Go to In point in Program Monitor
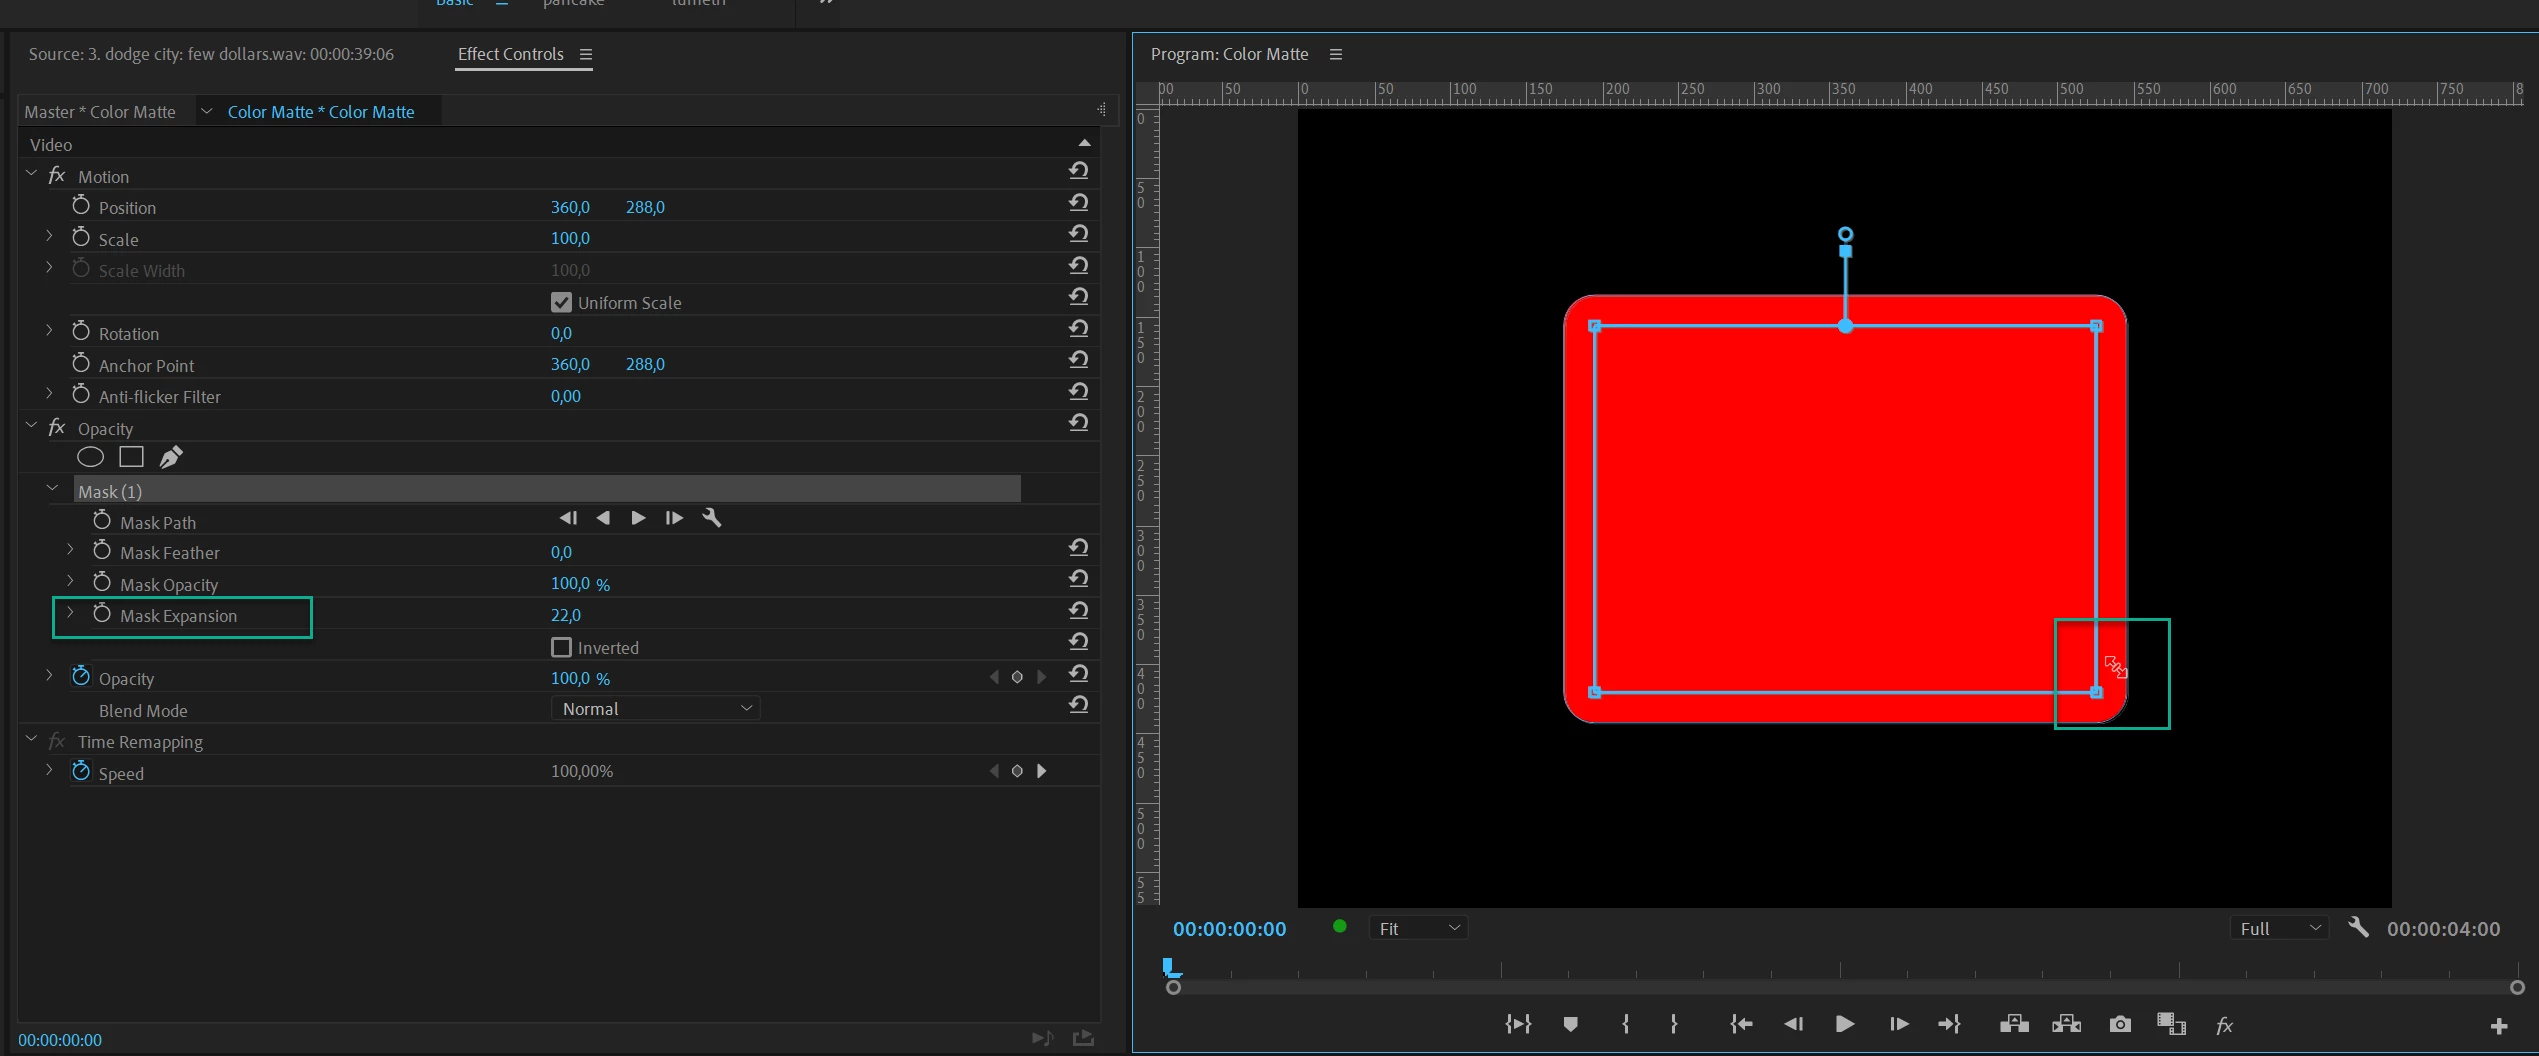 pyautogui.click(x=1741, y=1024)
